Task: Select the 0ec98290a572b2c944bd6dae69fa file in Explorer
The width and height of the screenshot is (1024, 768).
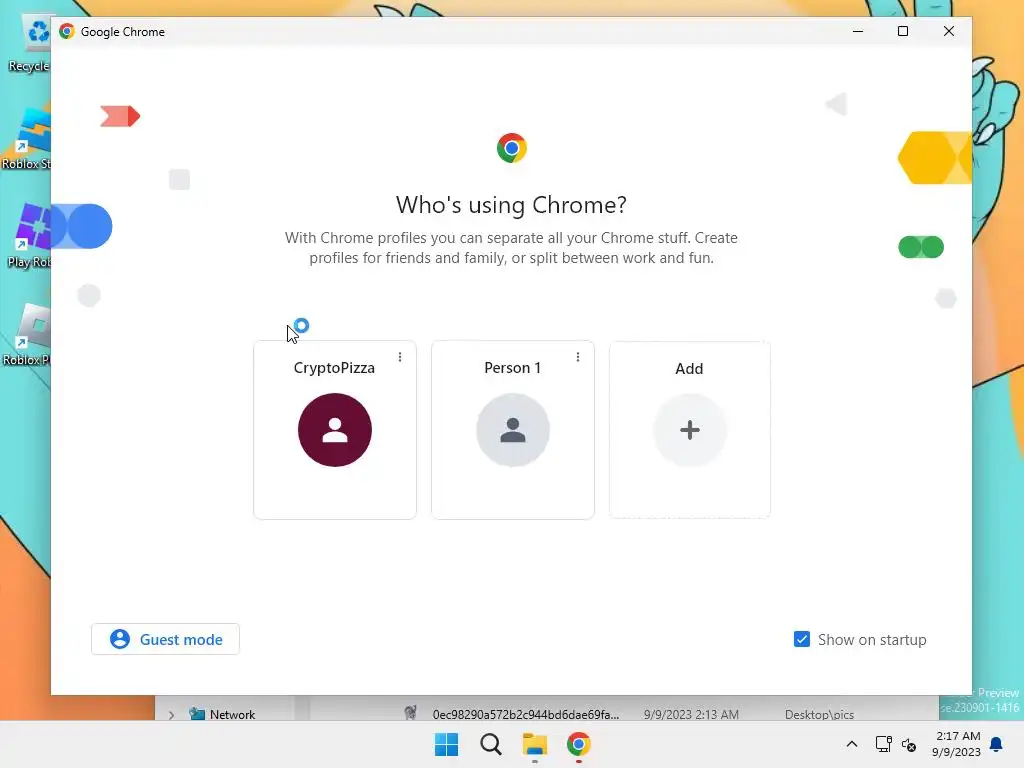Action: 526,714
